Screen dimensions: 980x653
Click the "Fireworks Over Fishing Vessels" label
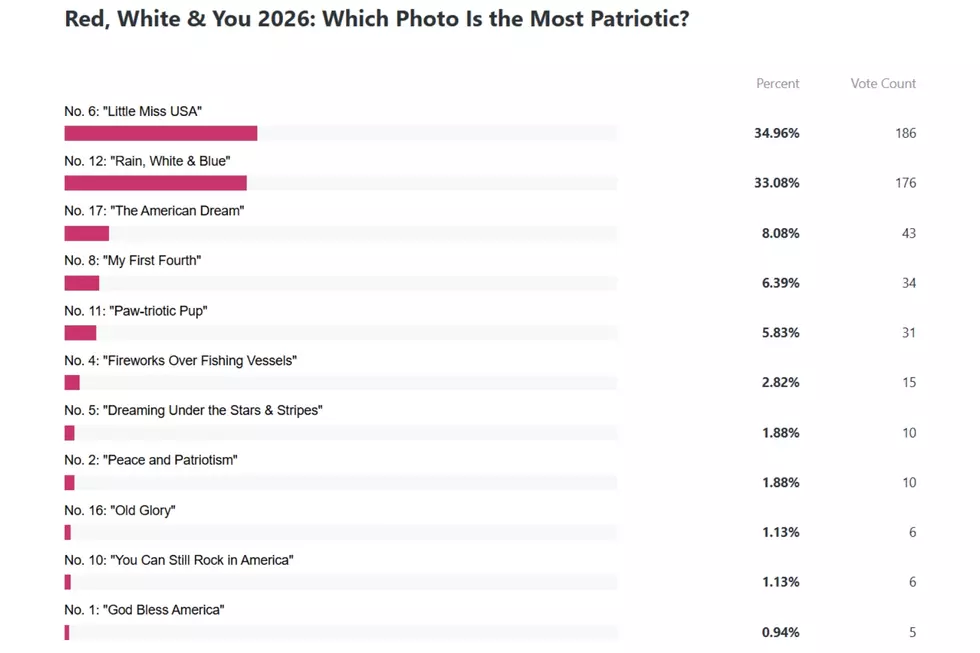[x=181, y=361]
